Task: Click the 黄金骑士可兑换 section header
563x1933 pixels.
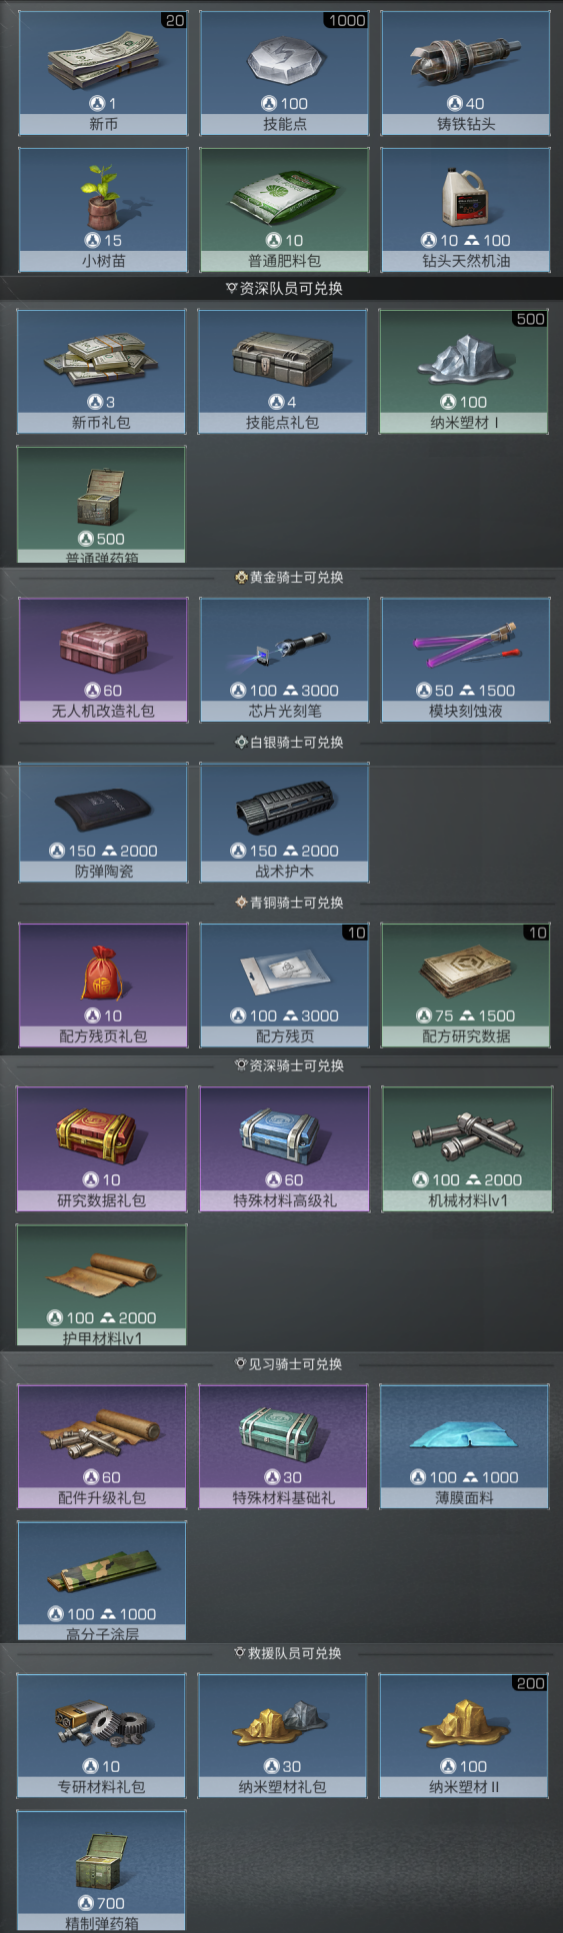Action: pos(289,577)
